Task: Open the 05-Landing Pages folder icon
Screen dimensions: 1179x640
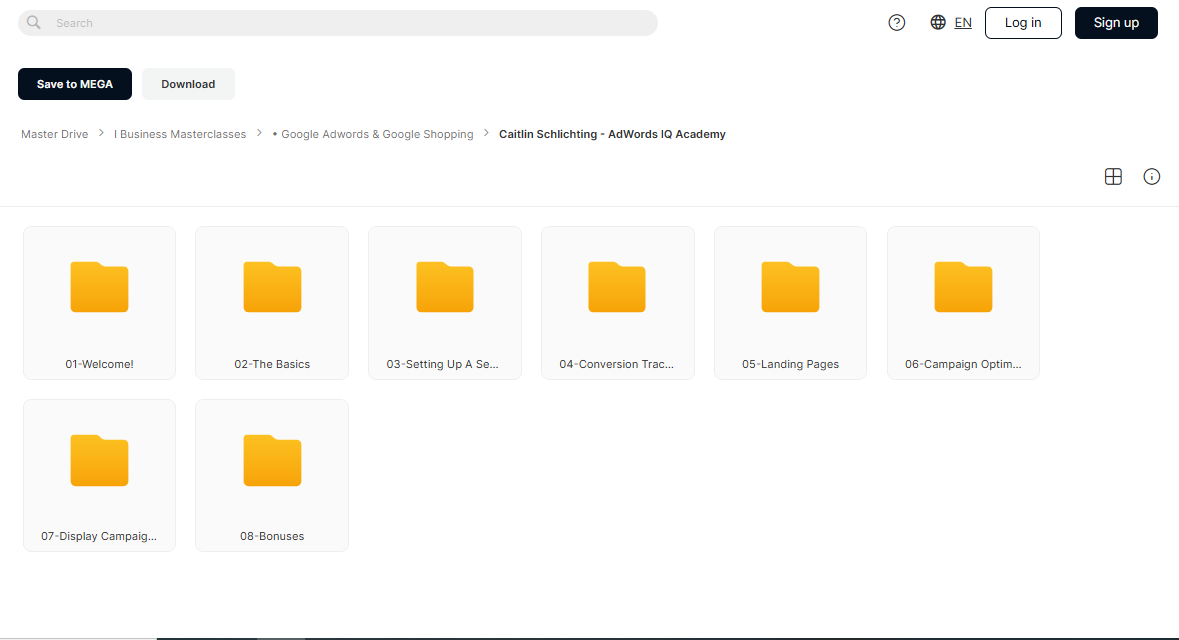Action: 790,287
